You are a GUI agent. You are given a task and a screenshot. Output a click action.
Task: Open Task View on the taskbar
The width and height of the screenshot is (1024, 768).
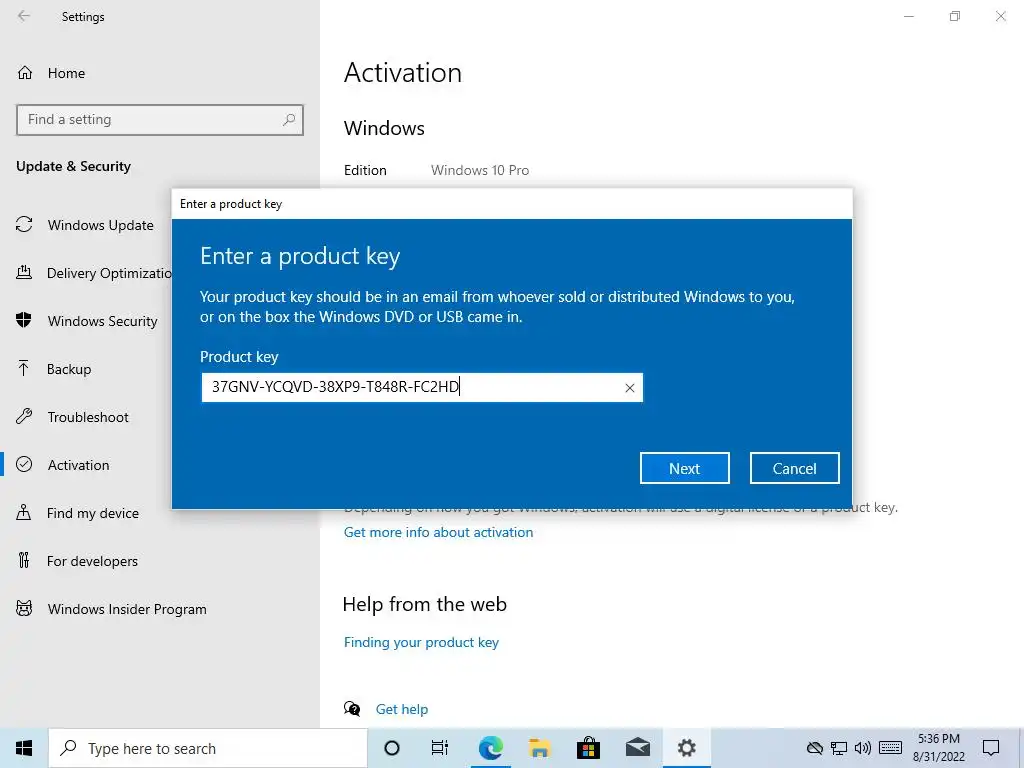click(x=440, y=748)
